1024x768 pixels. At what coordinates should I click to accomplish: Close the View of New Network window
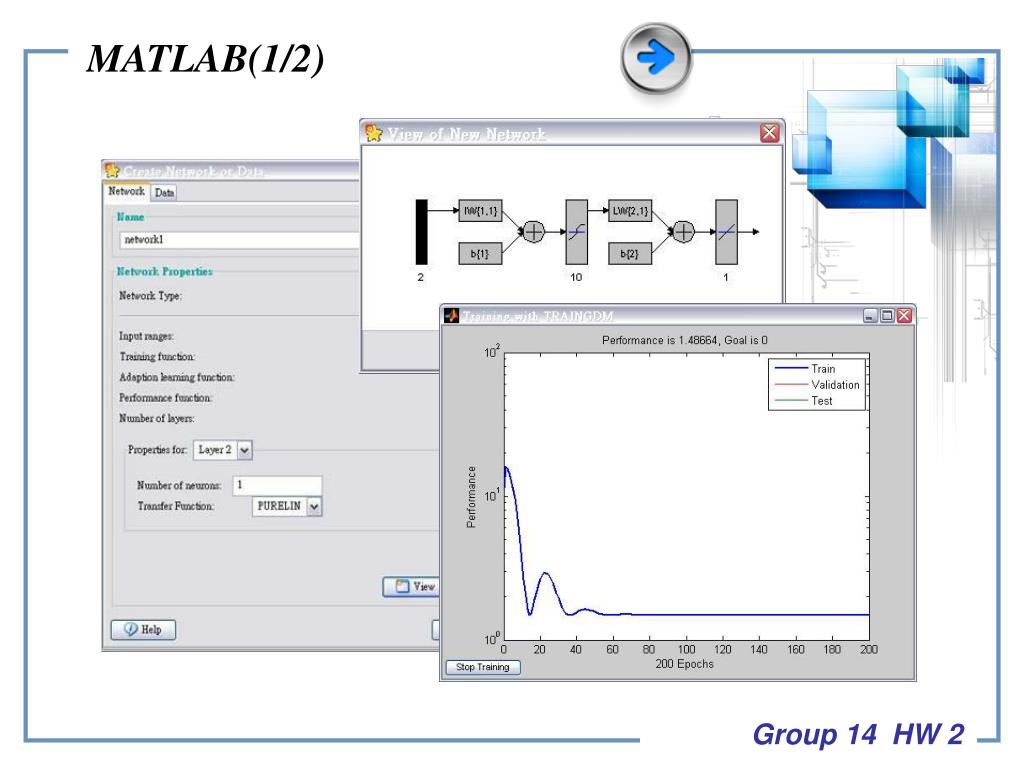point(770,133)
